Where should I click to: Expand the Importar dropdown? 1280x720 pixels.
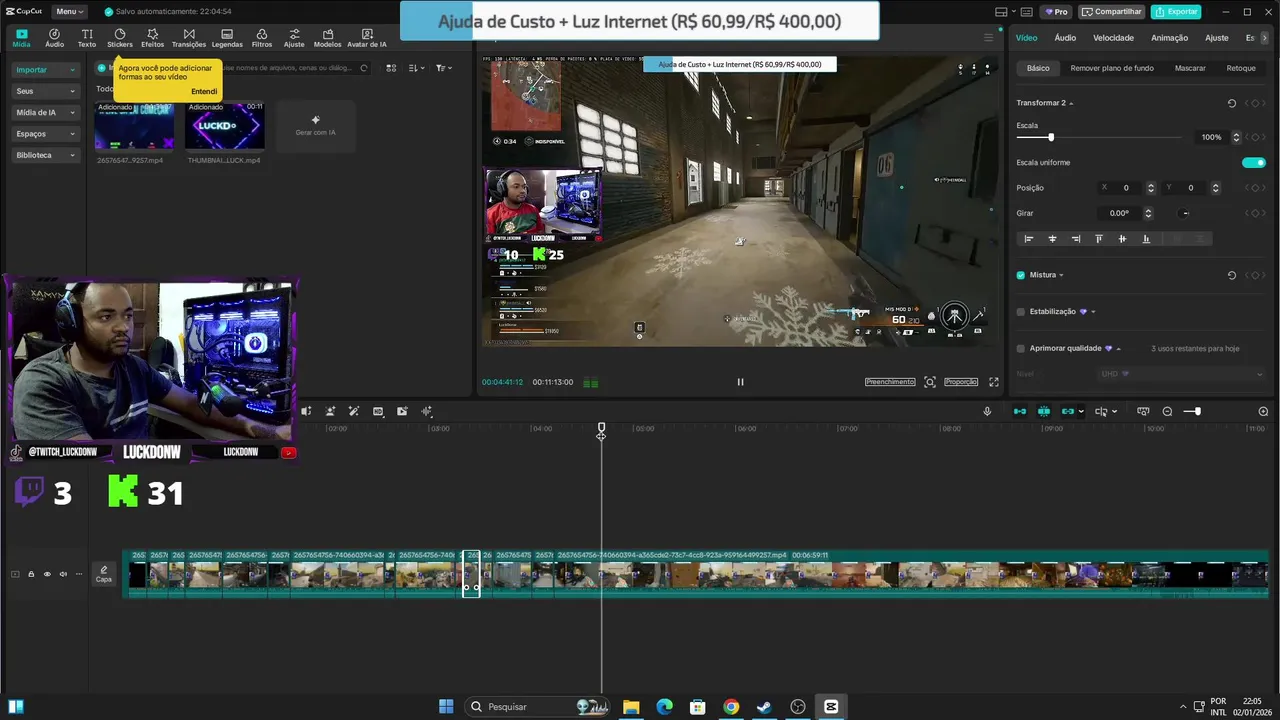click(x=45, y=70)
